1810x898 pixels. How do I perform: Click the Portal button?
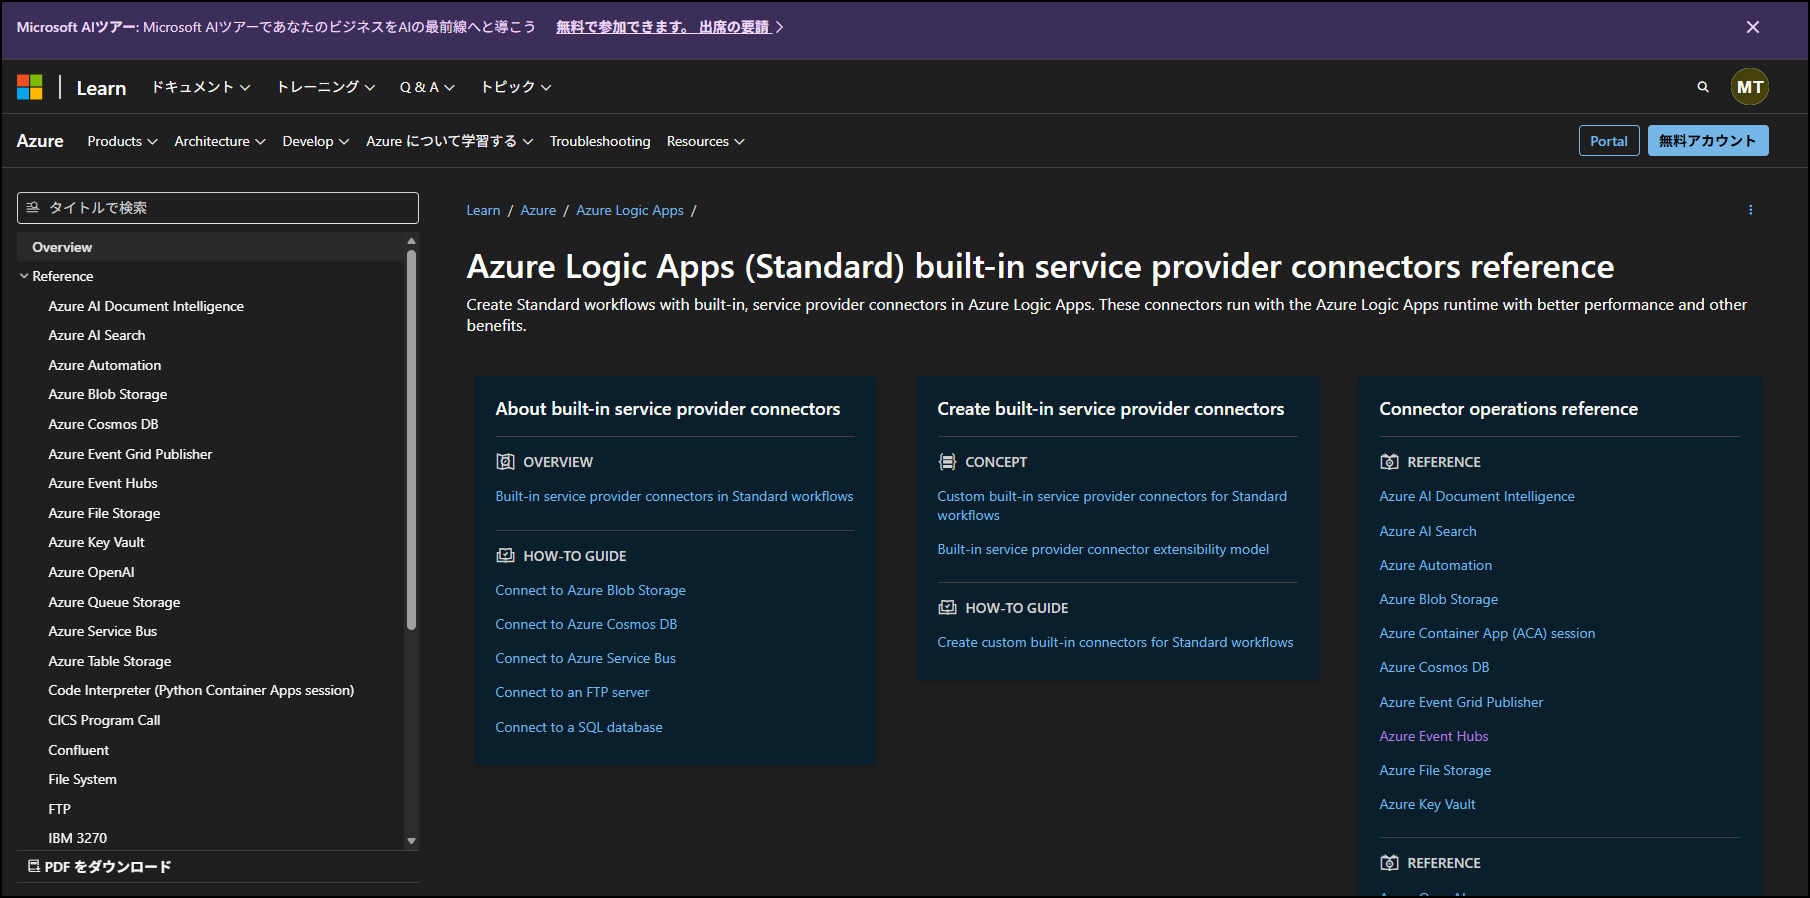pos(1608,141)
